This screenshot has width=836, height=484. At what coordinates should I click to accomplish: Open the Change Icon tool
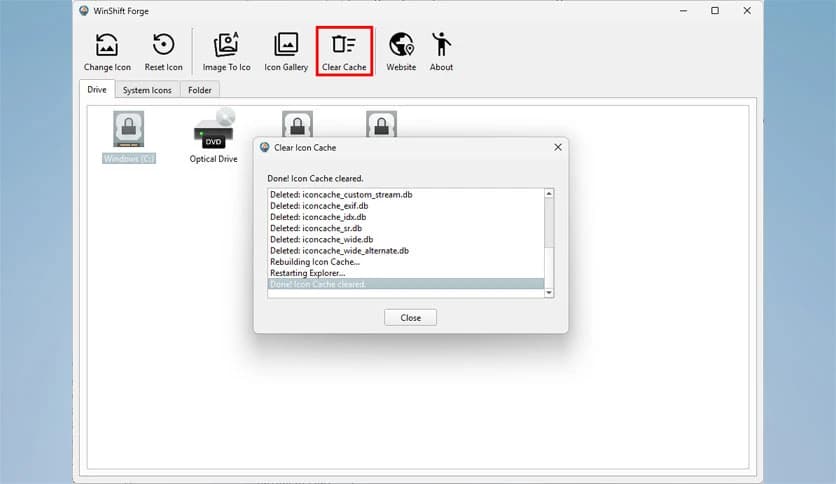pyautogui.click(x=107, y=52)
